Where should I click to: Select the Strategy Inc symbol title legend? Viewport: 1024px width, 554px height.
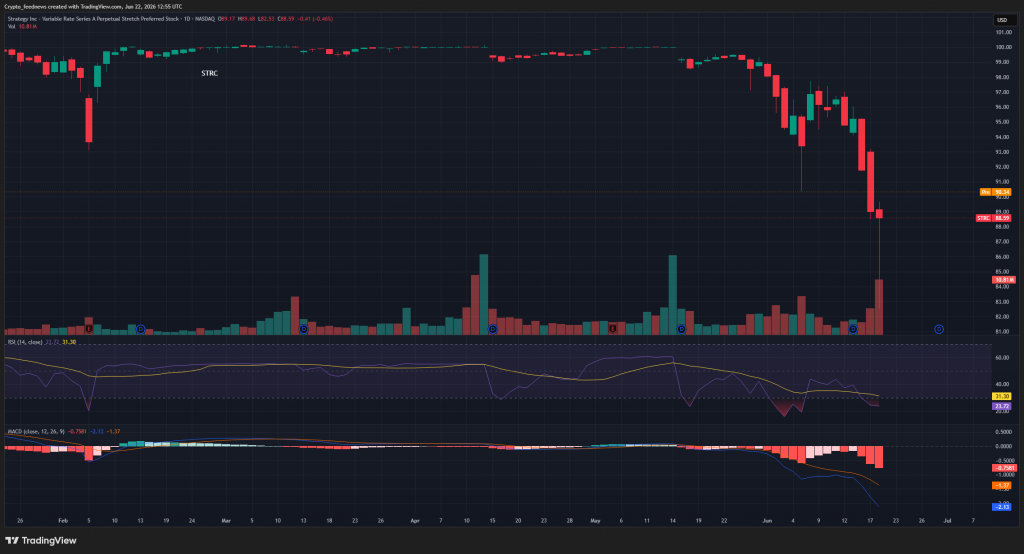point(111,19)
